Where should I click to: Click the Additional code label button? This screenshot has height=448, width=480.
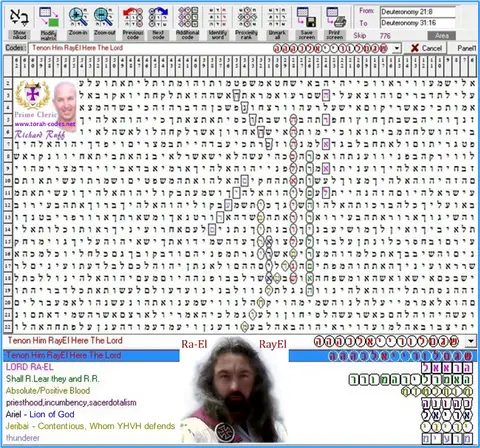point(187,35)
